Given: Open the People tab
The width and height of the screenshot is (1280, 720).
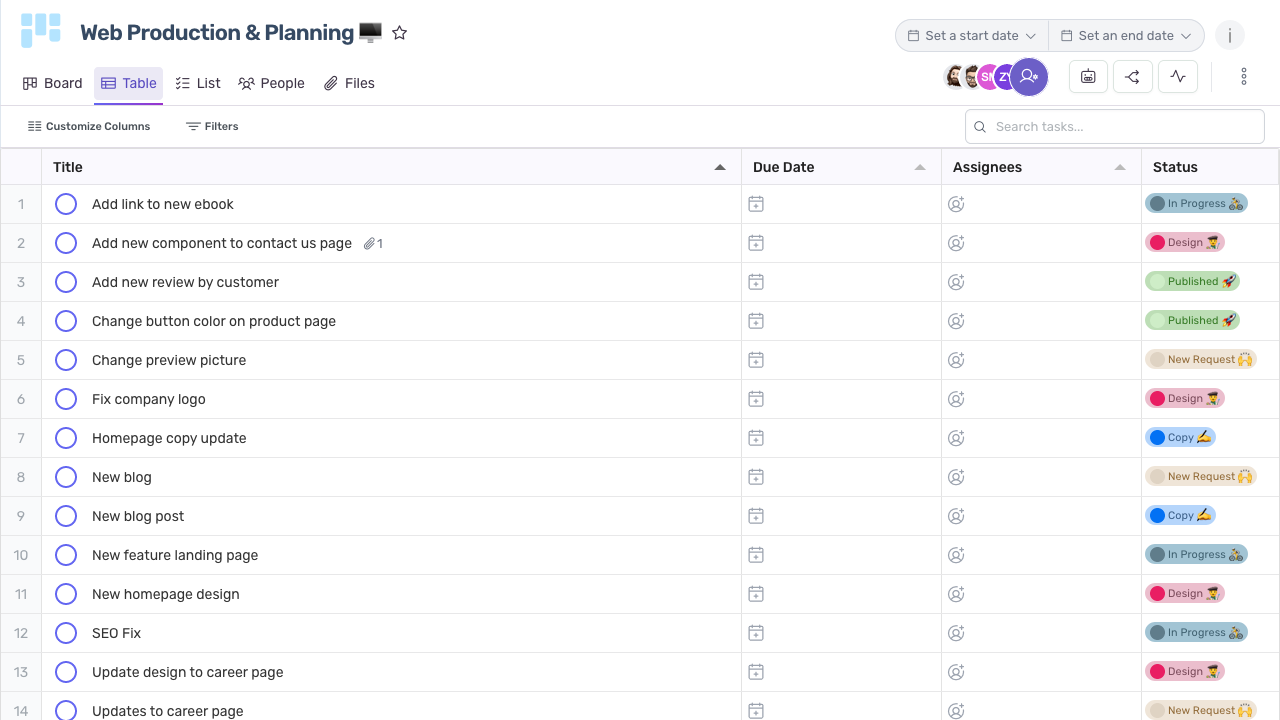Looking at the screenshot, I should click(x=271, y=83).
